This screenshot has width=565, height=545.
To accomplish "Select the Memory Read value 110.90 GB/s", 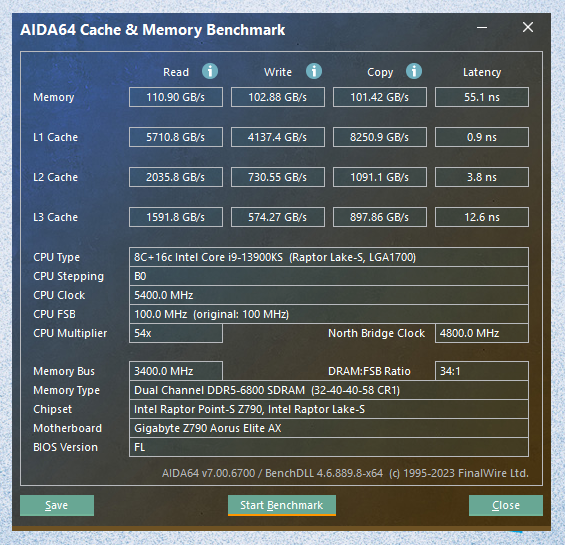I will pos(176,97).
